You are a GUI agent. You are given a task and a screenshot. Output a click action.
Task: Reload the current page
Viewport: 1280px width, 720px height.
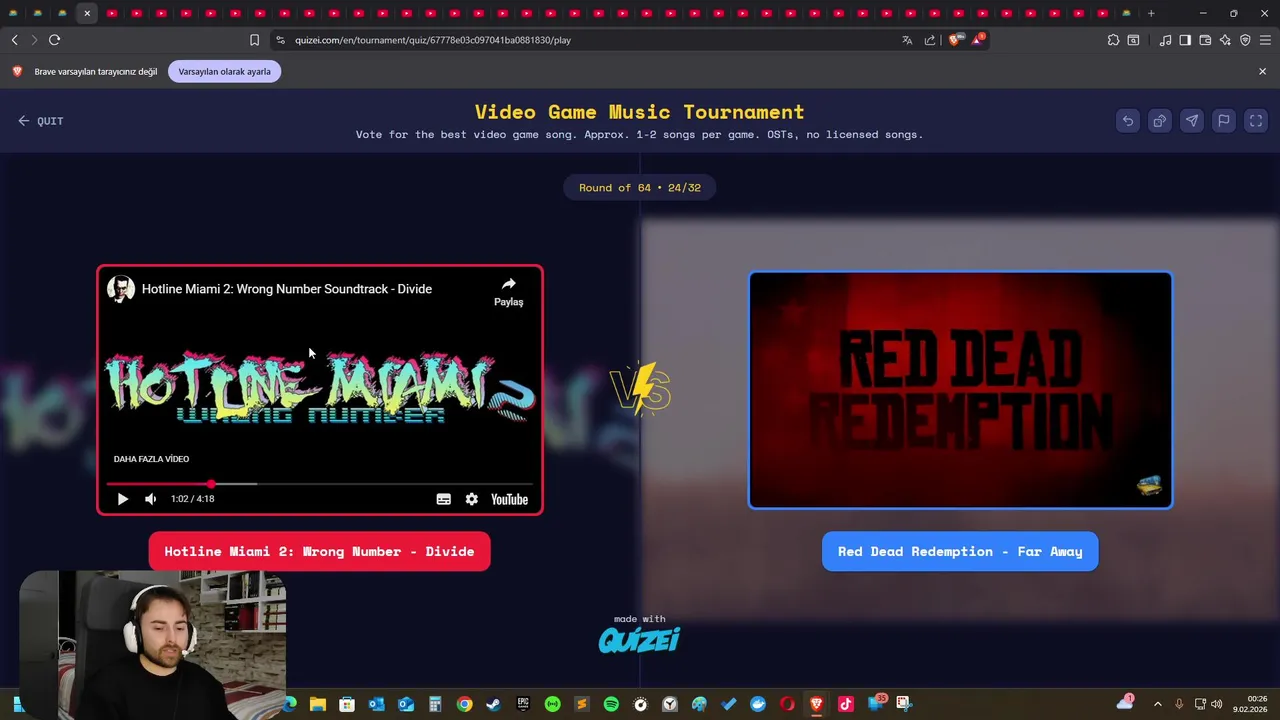click(54, 40)
